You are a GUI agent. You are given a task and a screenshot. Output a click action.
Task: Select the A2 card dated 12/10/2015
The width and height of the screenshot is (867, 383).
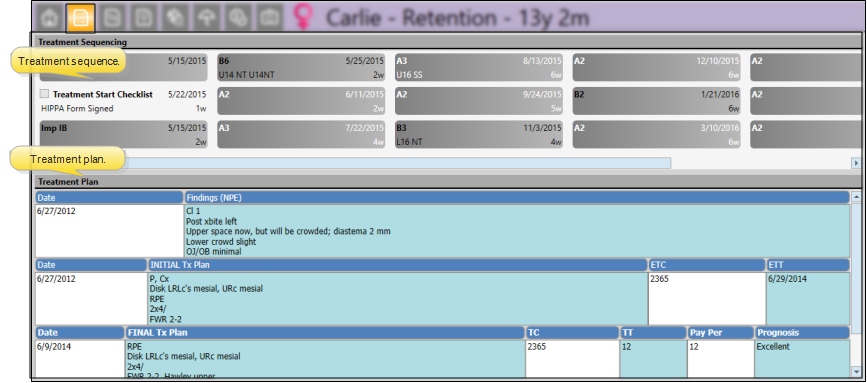(656, 67)
